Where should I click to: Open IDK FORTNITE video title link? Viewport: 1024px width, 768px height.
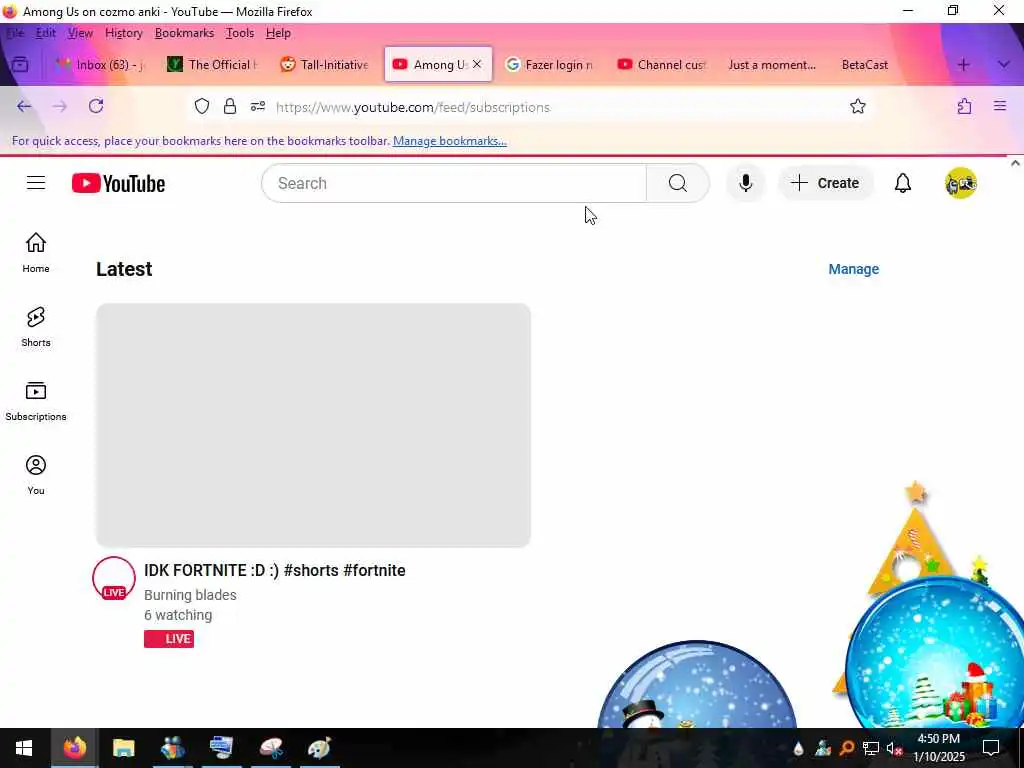pos(274,570)
